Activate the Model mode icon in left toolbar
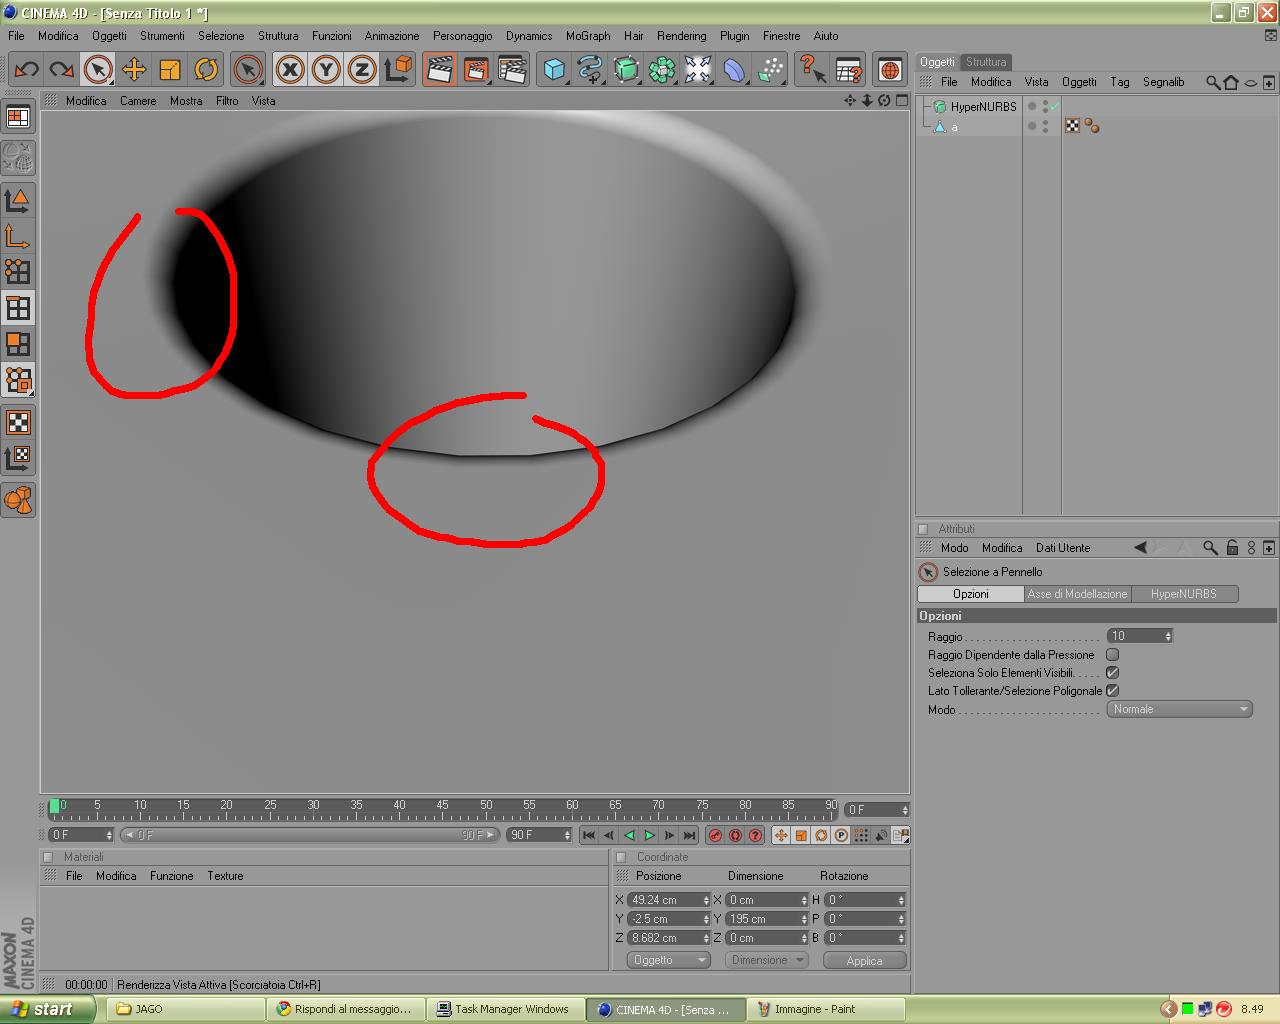 click(18, 200)
